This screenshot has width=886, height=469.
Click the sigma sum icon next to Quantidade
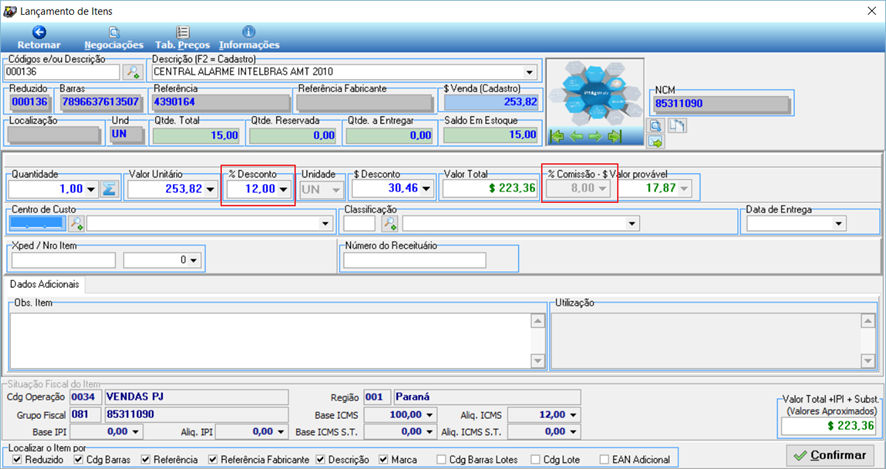point(109,189)
